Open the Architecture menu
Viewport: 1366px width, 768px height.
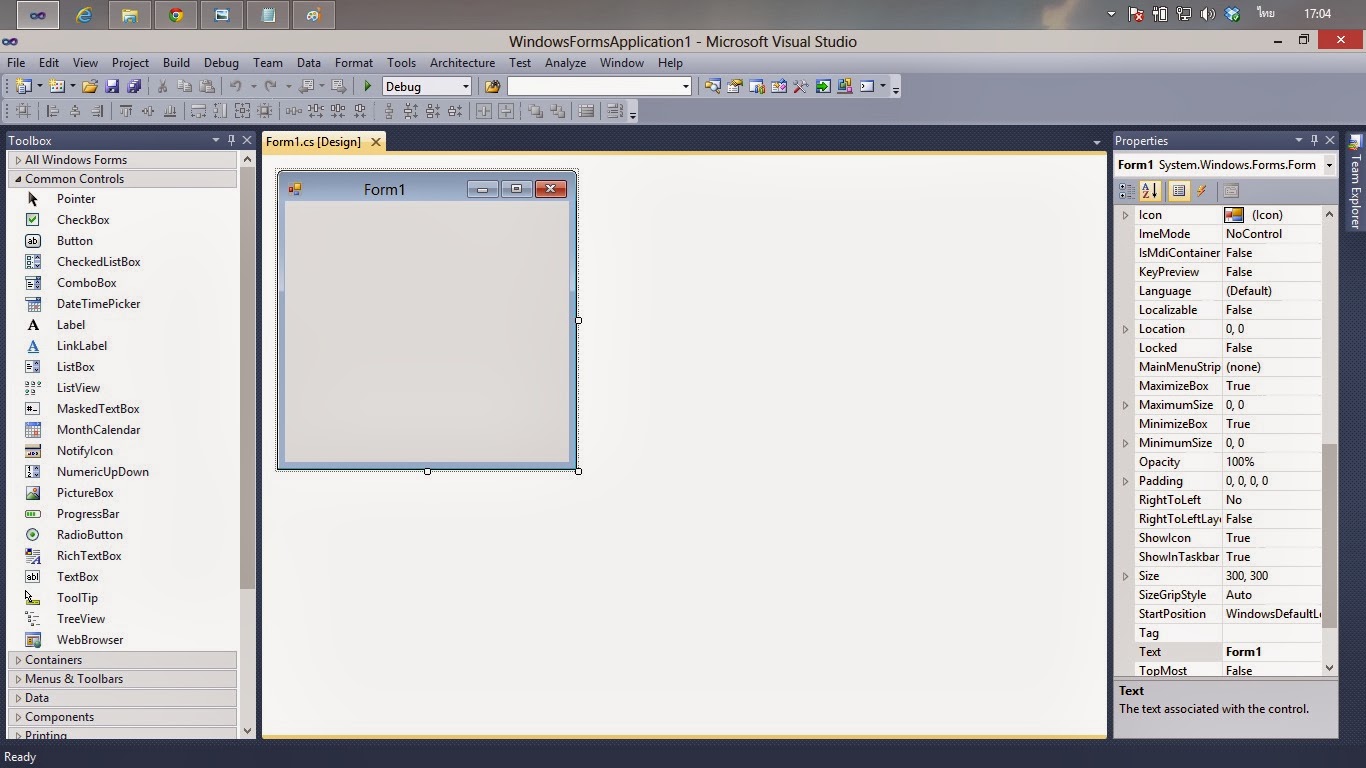click(x=462, y=63)
